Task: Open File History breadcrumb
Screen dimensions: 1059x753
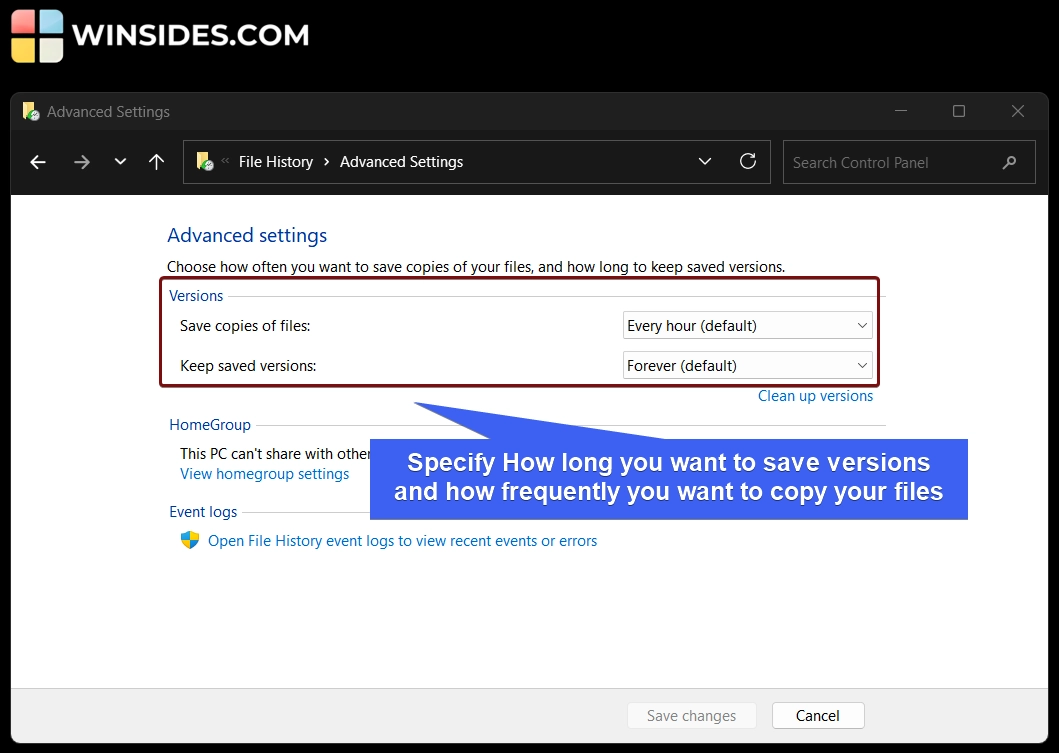Action: tap(276, 162)
